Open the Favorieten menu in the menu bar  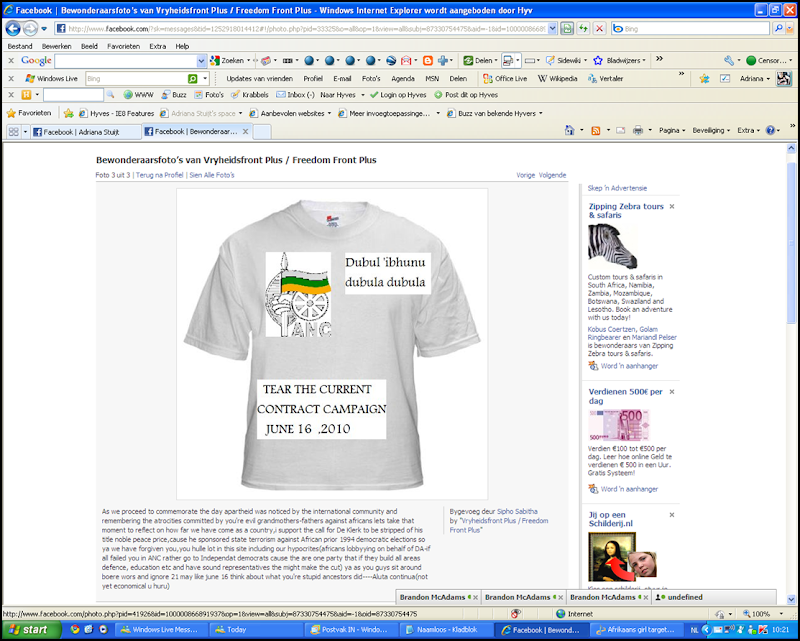click(123, 46)
